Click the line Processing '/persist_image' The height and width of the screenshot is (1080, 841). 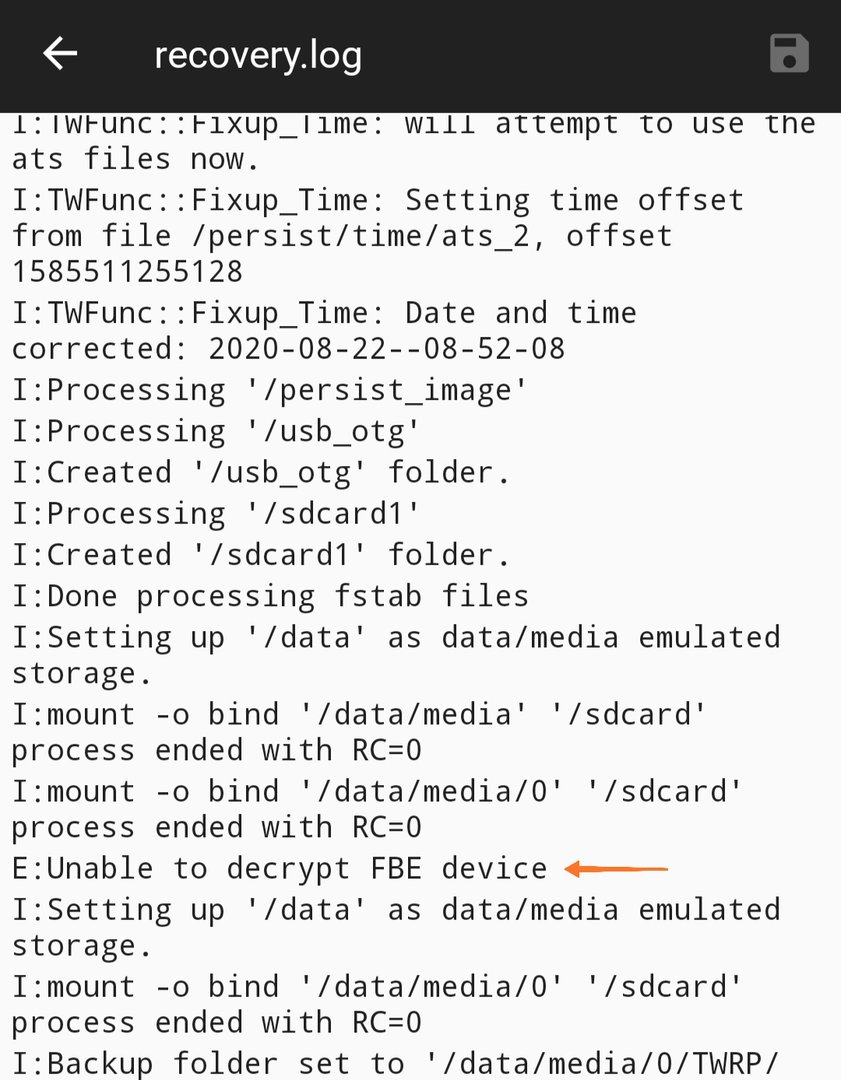click(x=269, y=391)
